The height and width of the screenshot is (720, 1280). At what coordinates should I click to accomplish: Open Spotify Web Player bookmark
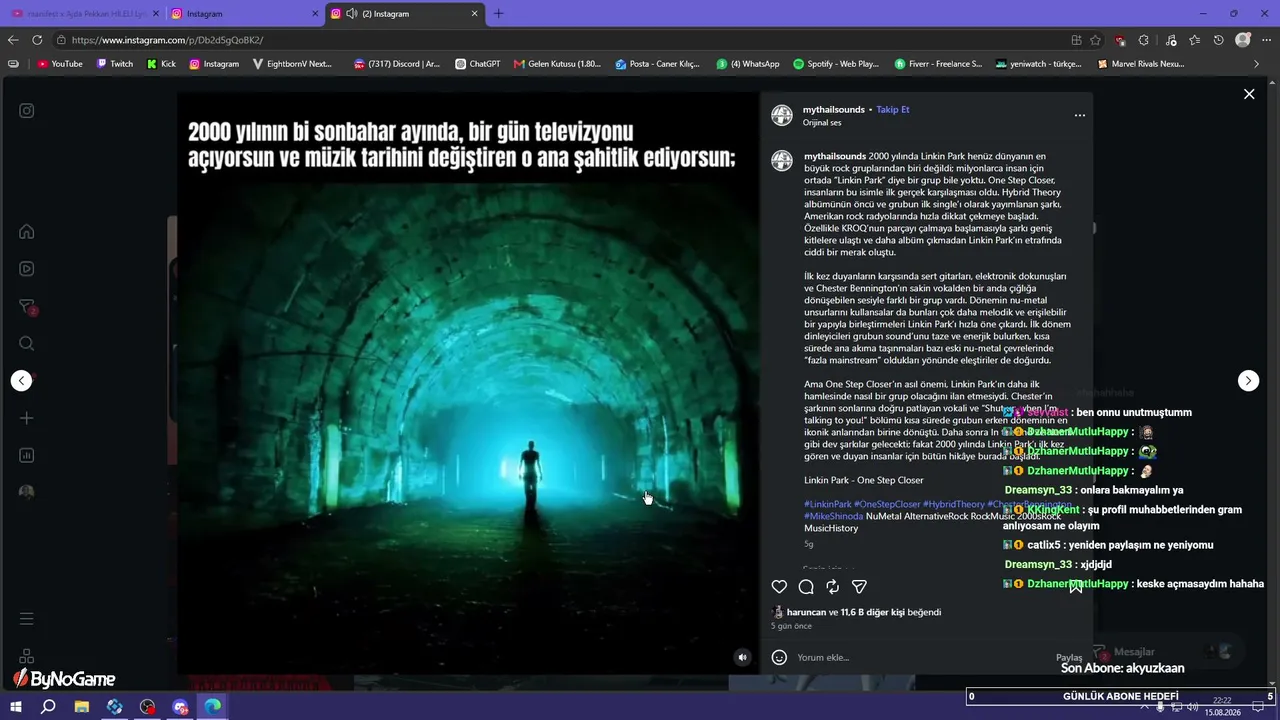(835, 64)
